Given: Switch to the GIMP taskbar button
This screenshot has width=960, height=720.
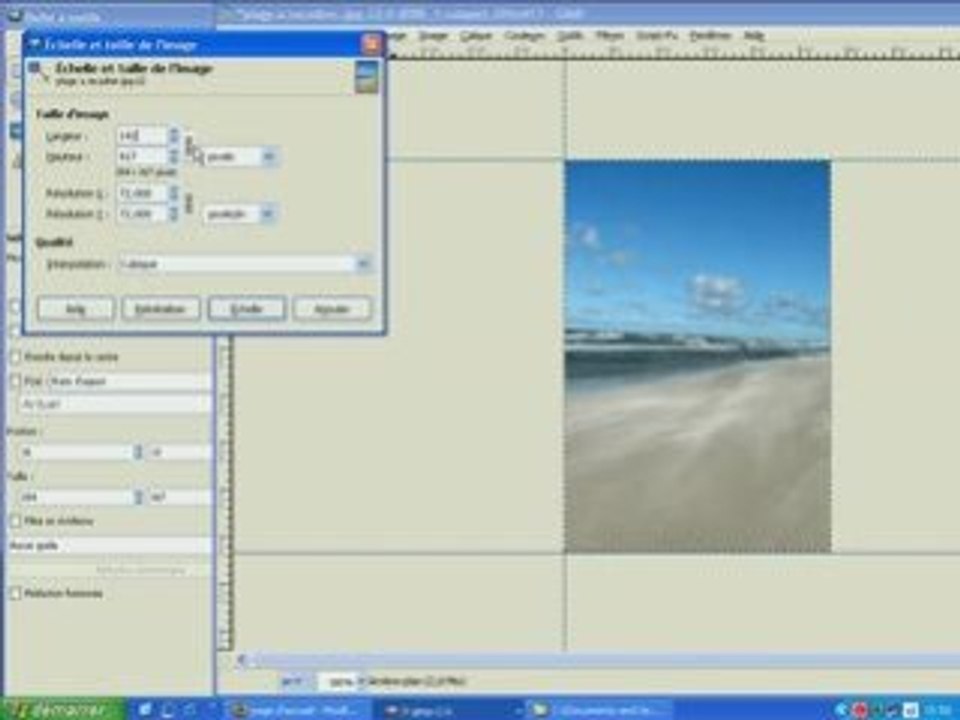Looking at the screenshot, I should click(449, 710).
